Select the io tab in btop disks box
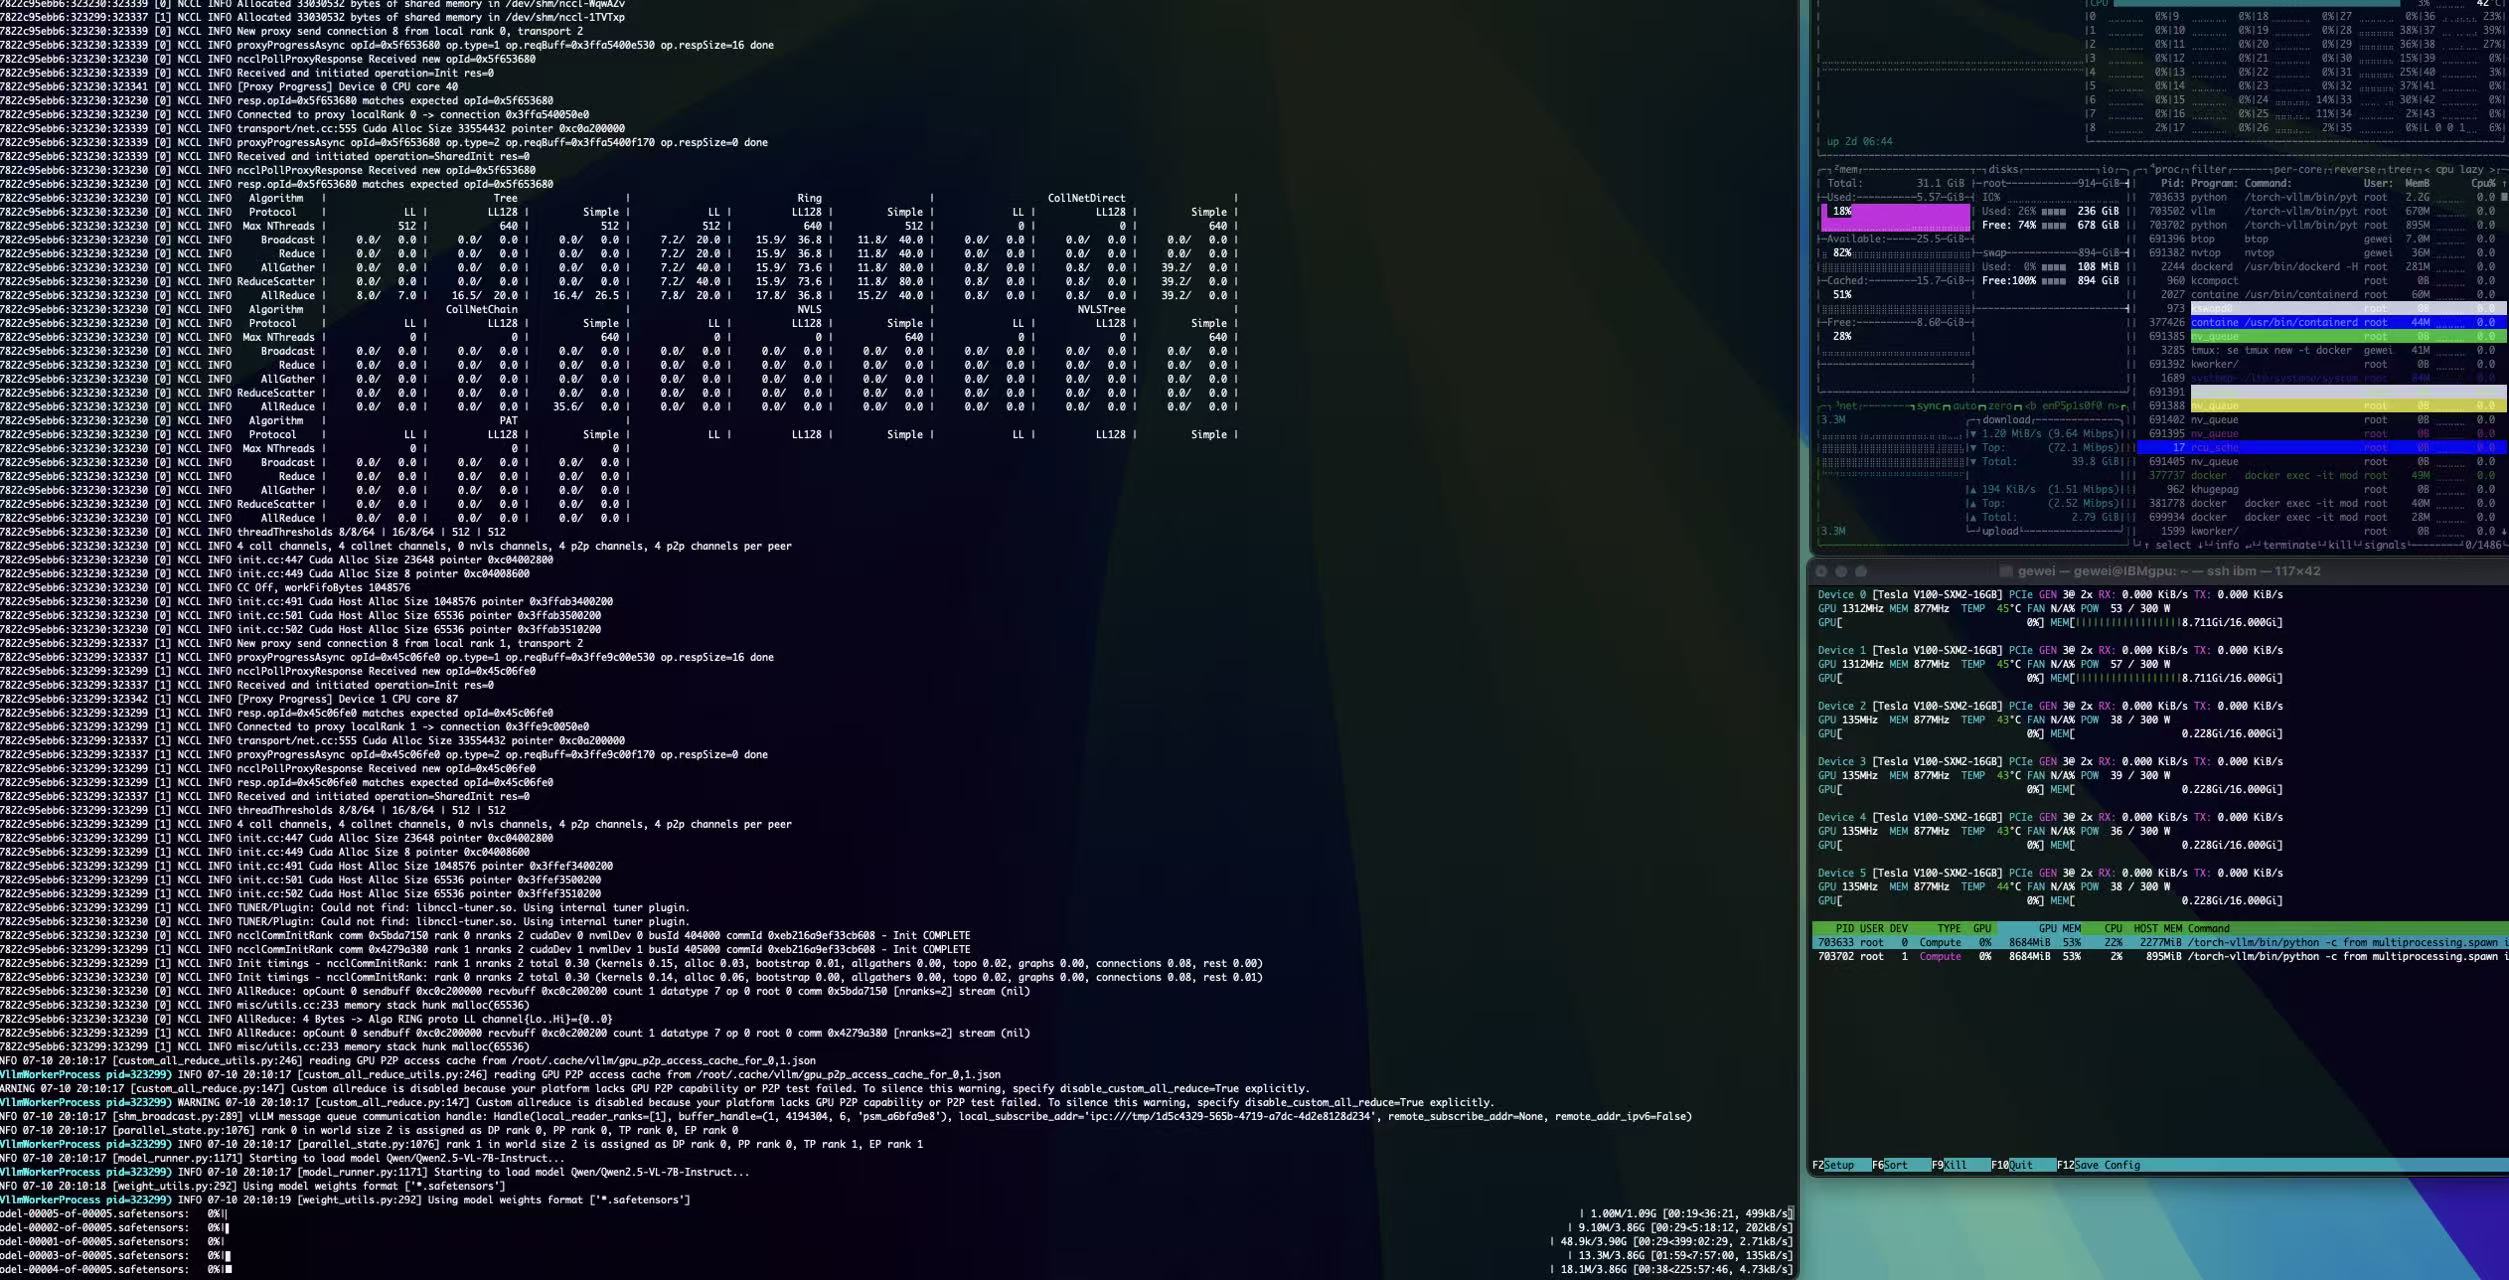 [2108, 169]
